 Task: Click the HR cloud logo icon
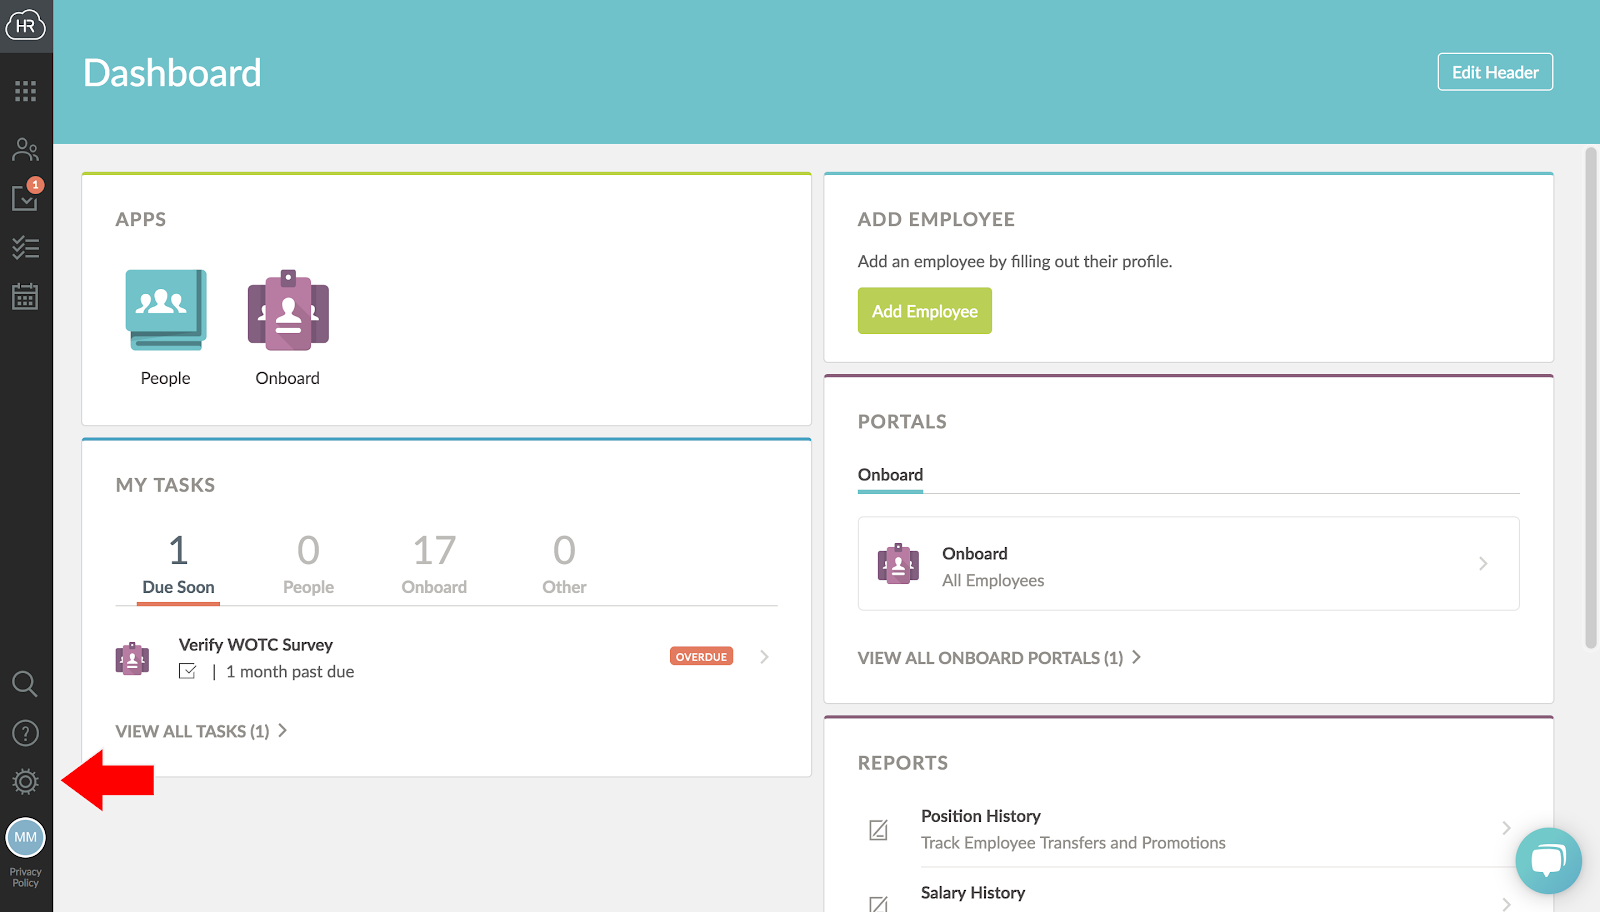pyautogui.click(x=26, y=26)
